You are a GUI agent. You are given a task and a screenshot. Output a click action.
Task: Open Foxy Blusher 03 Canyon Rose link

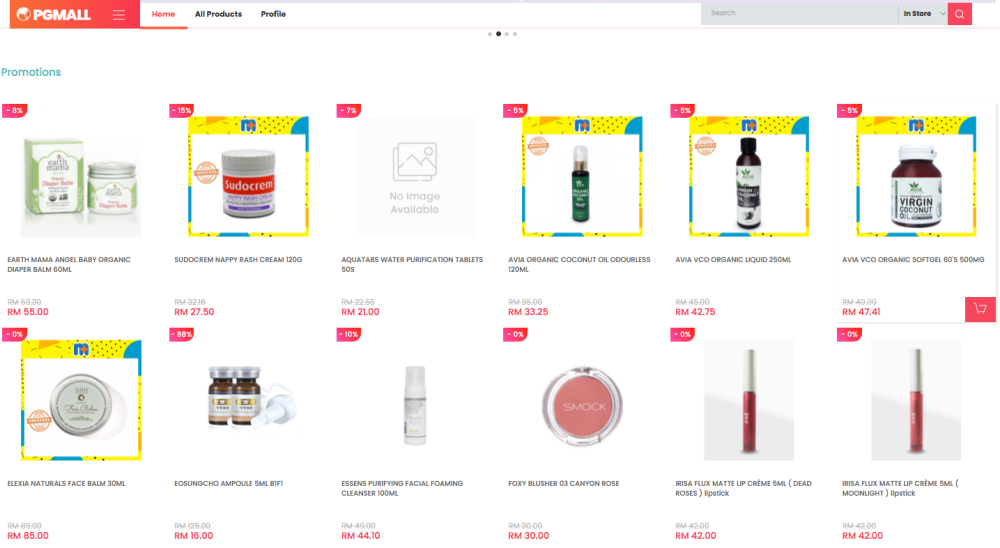(x=563, y=484)
